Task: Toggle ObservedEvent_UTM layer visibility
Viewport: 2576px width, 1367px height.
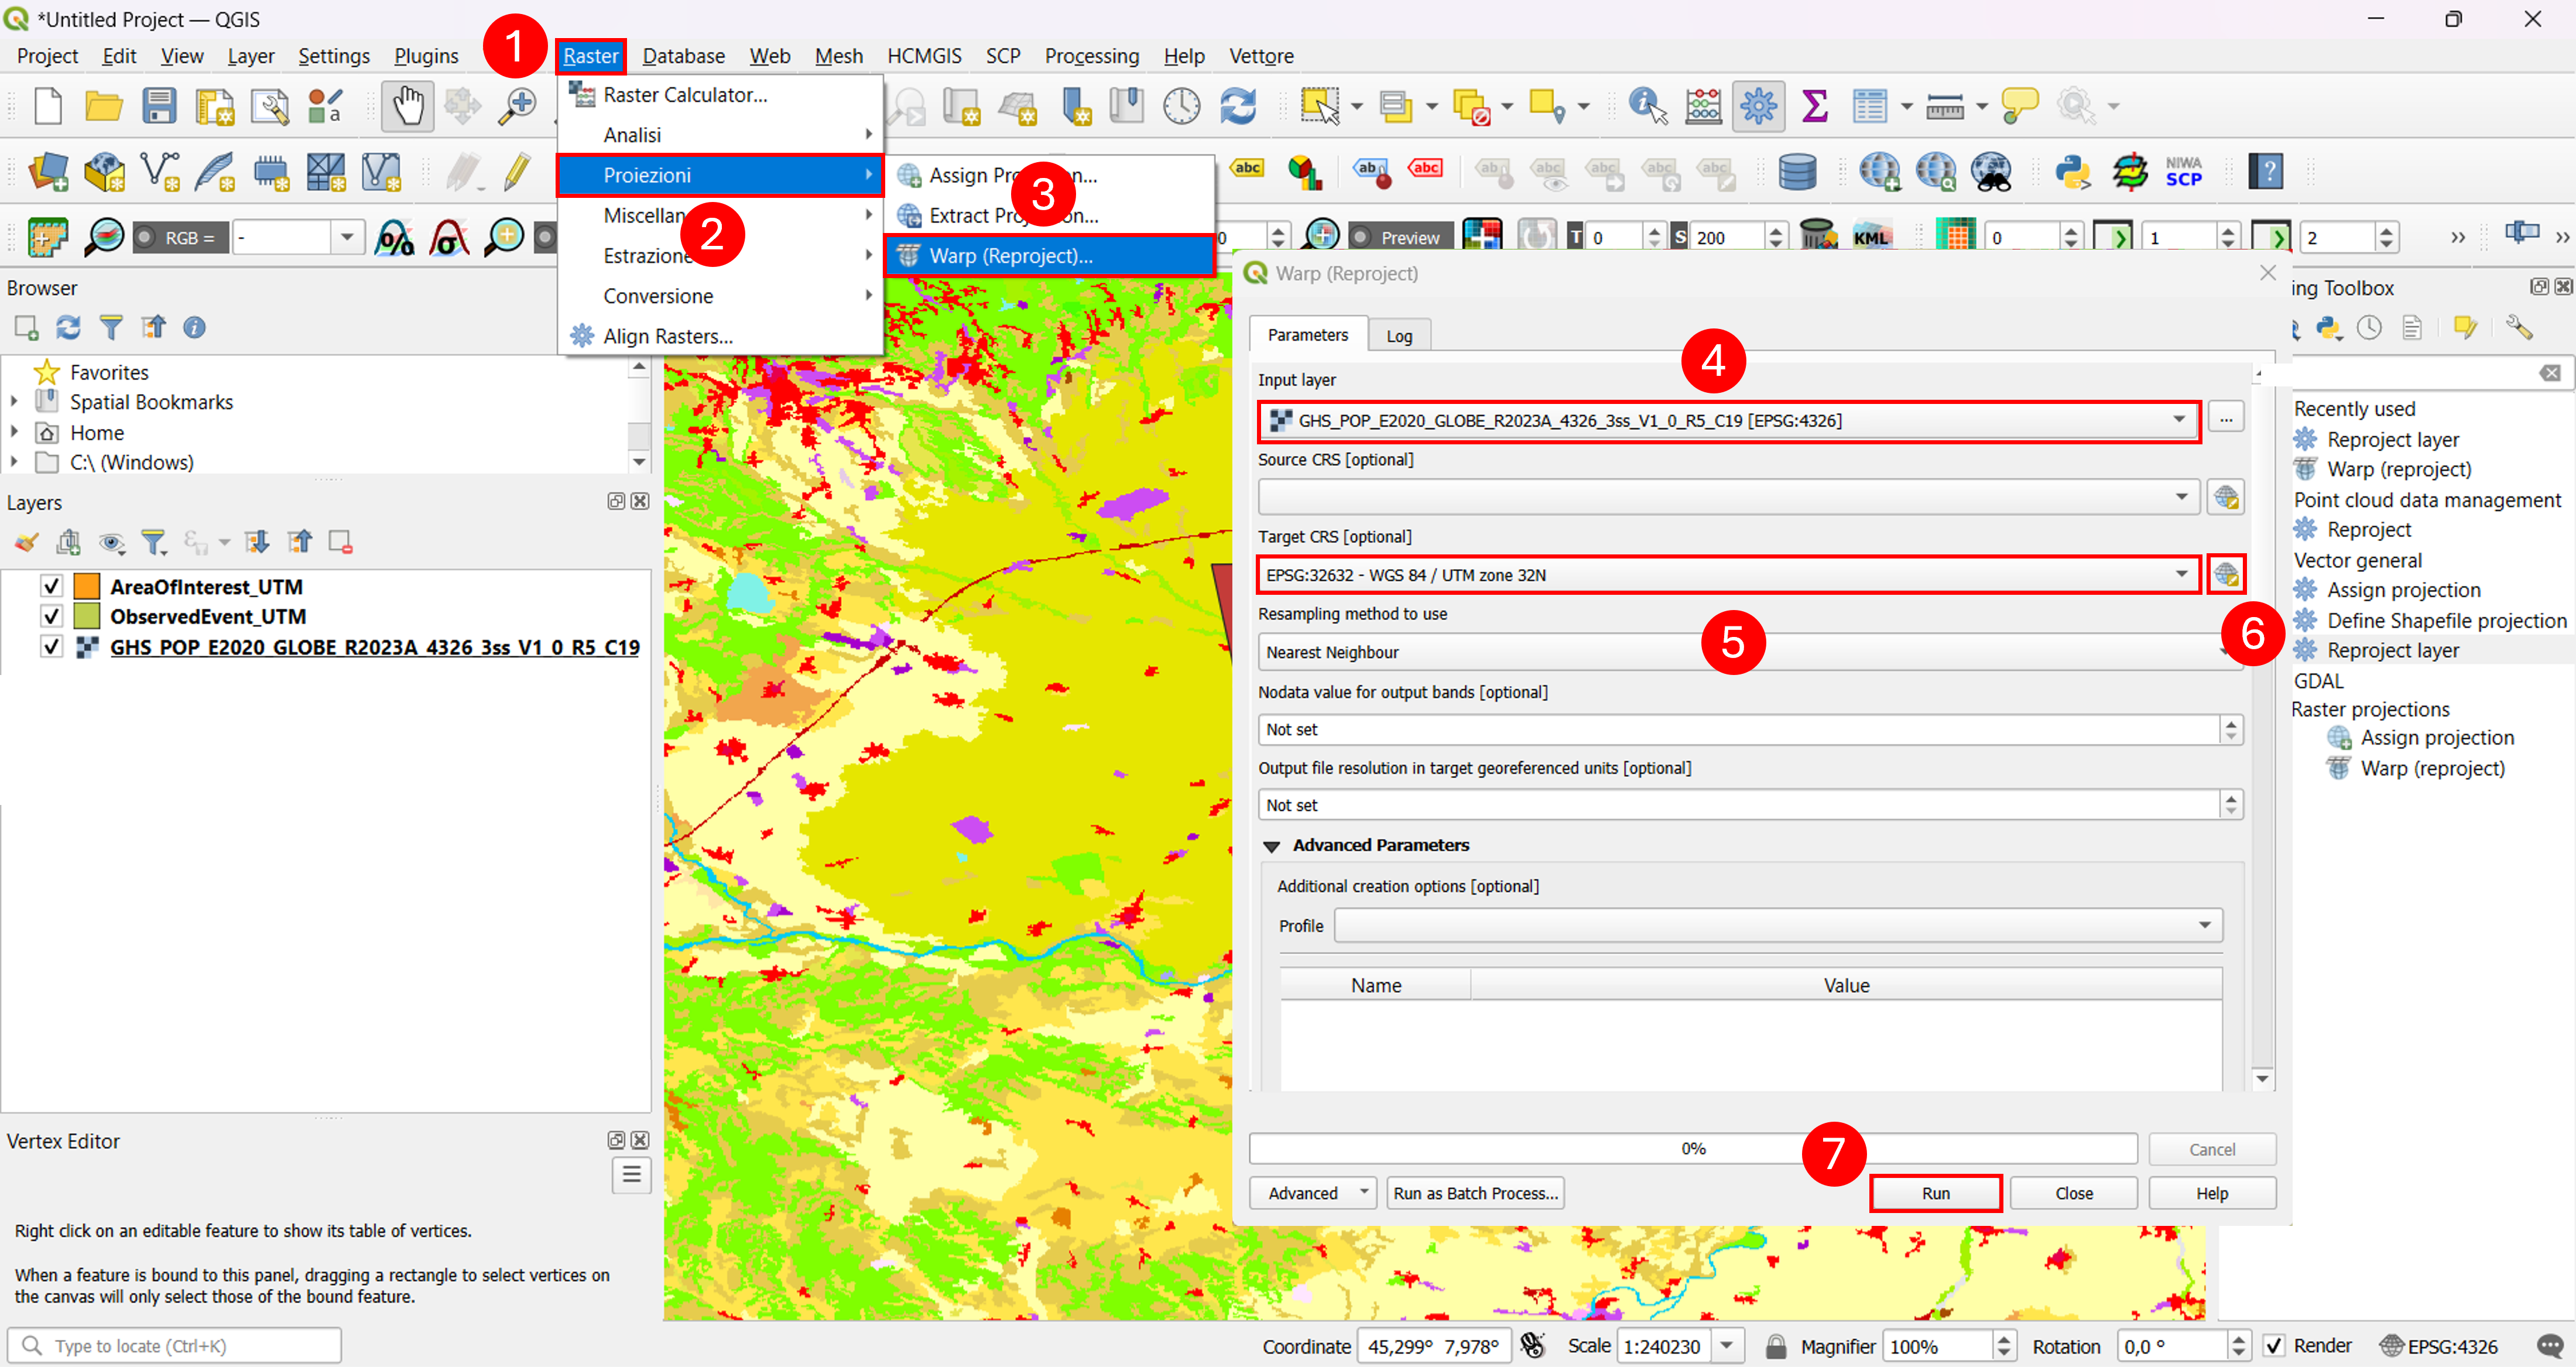Action: [51, 616]
